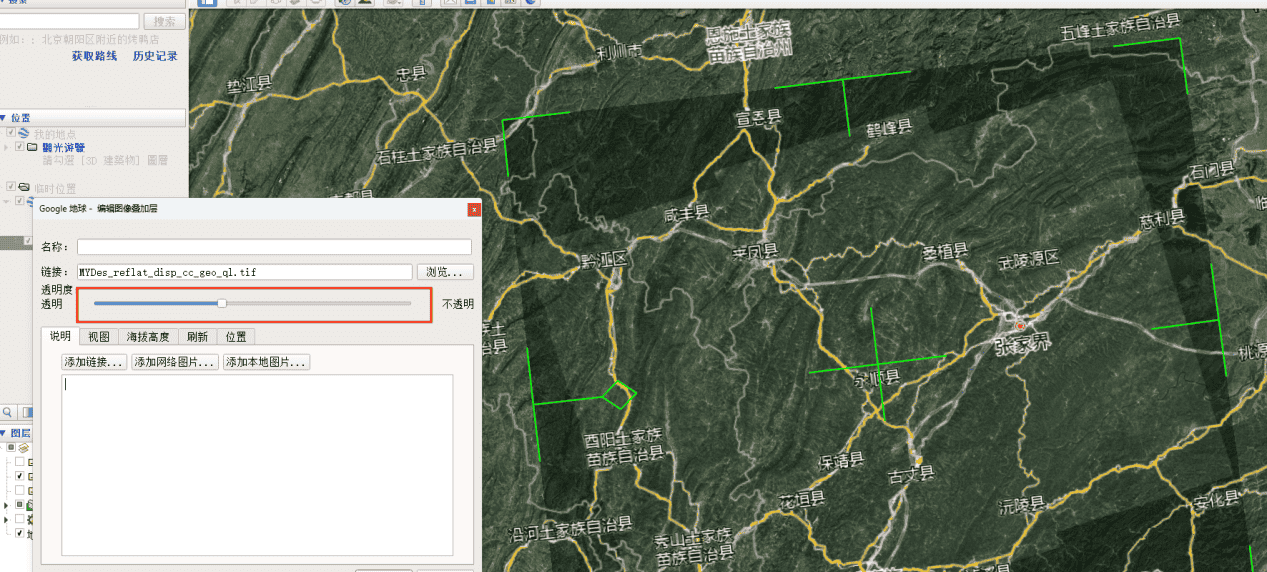Click the 利川市 map label

(x=618, y=52)
